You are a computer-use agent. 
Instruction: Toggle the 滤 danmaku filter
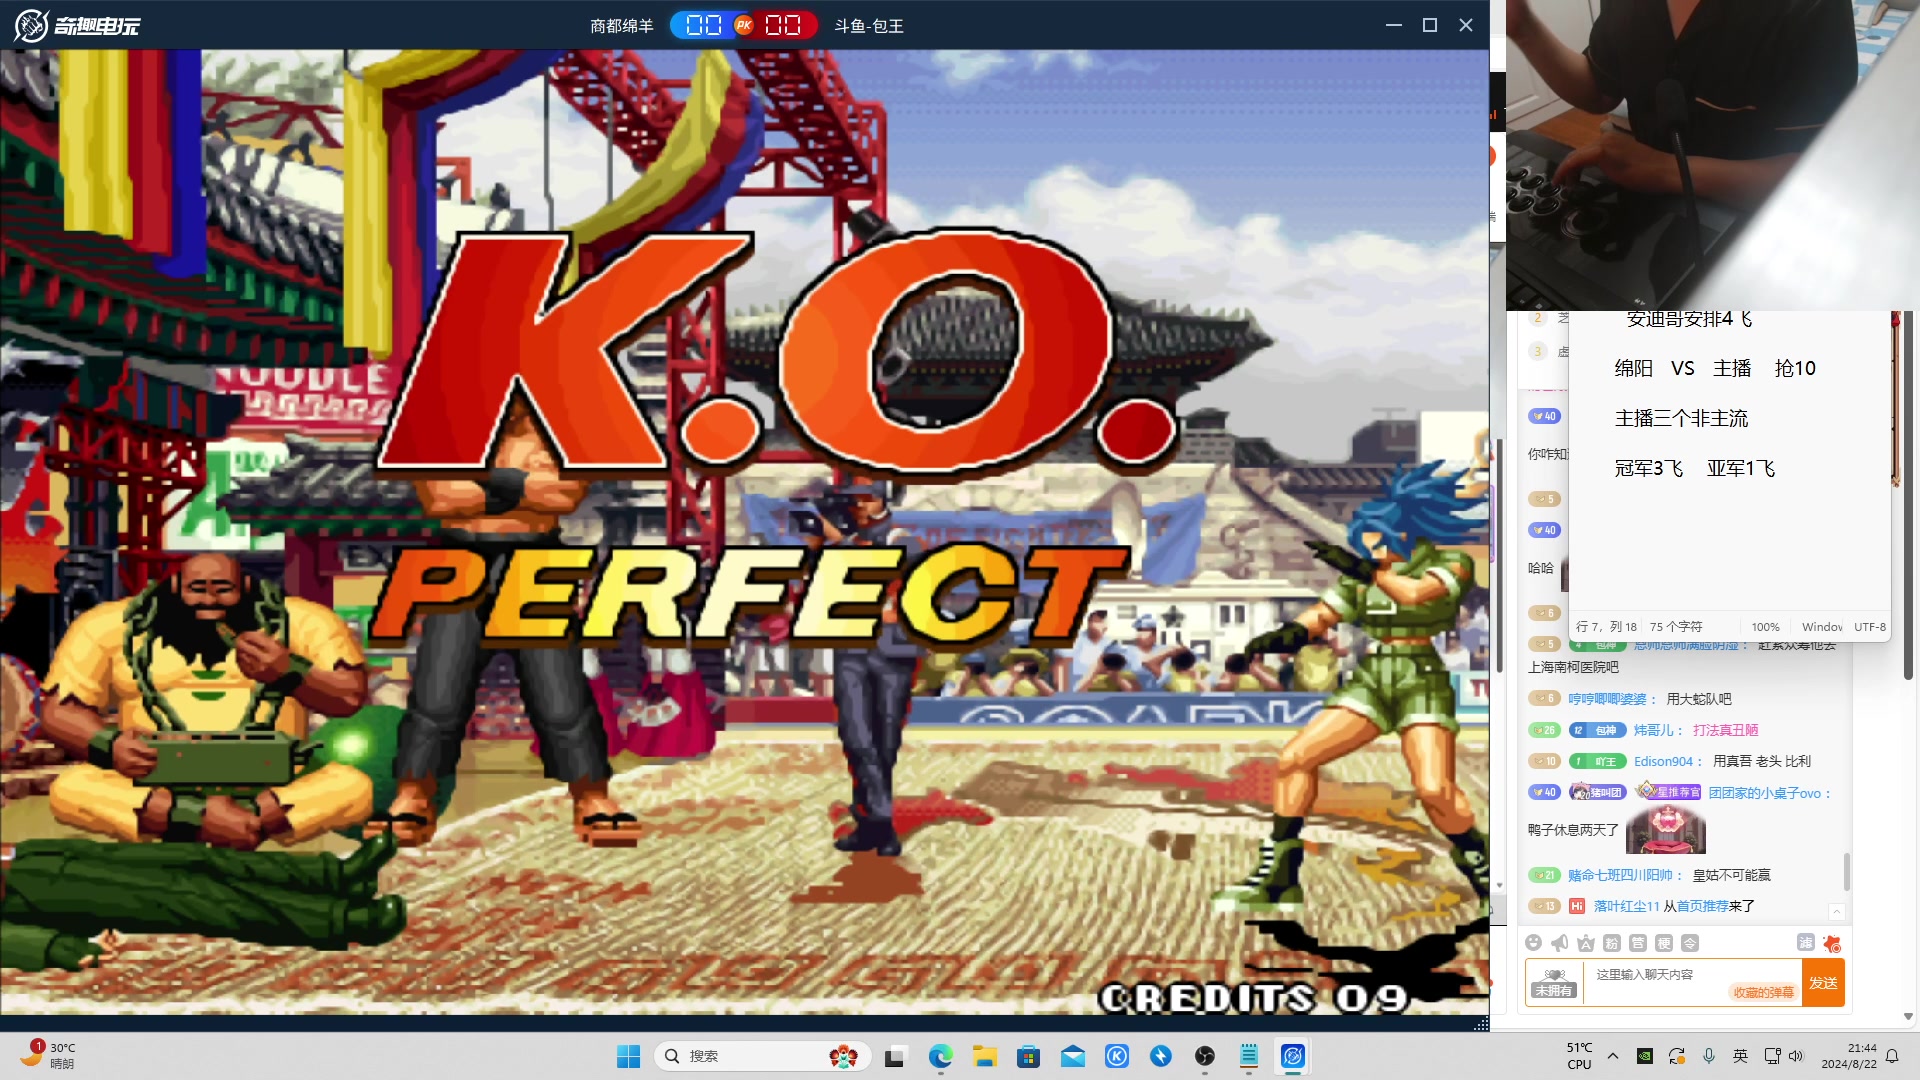click(1805, 943)
